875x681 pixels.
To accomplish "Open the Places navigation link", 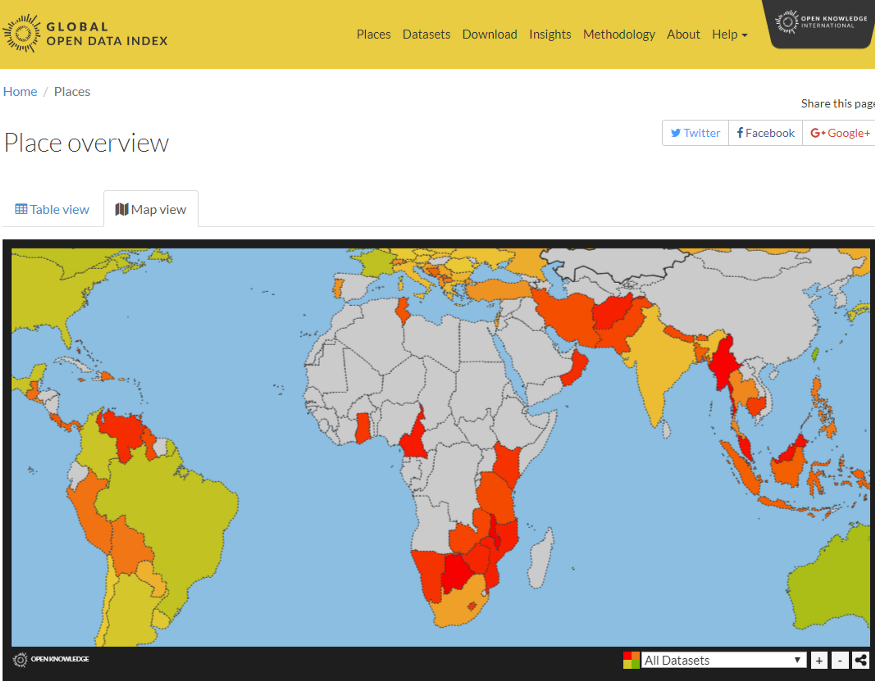I will tap(373, 34).
